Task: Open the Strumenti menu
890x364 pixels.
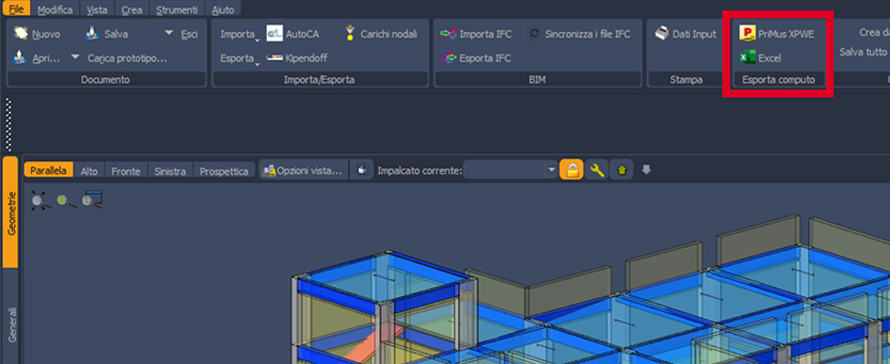Action: tap(178, 10)
